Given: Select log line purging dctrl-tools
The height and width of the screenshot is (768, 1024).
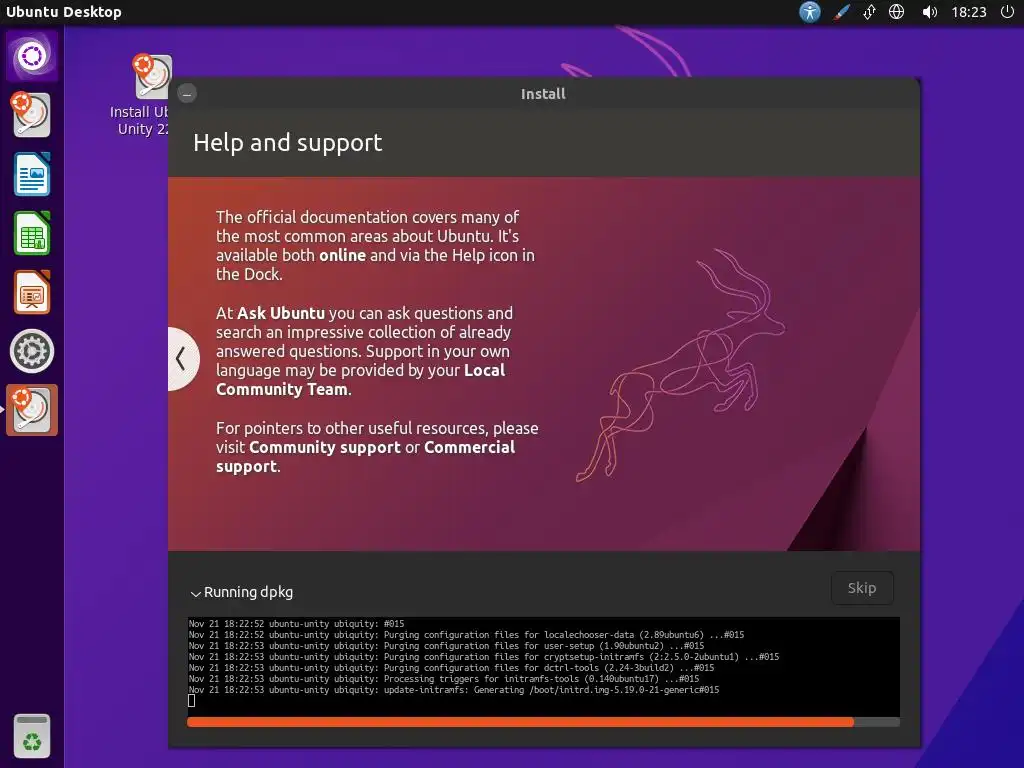Looking at the screenshot, I should point(451,668).
